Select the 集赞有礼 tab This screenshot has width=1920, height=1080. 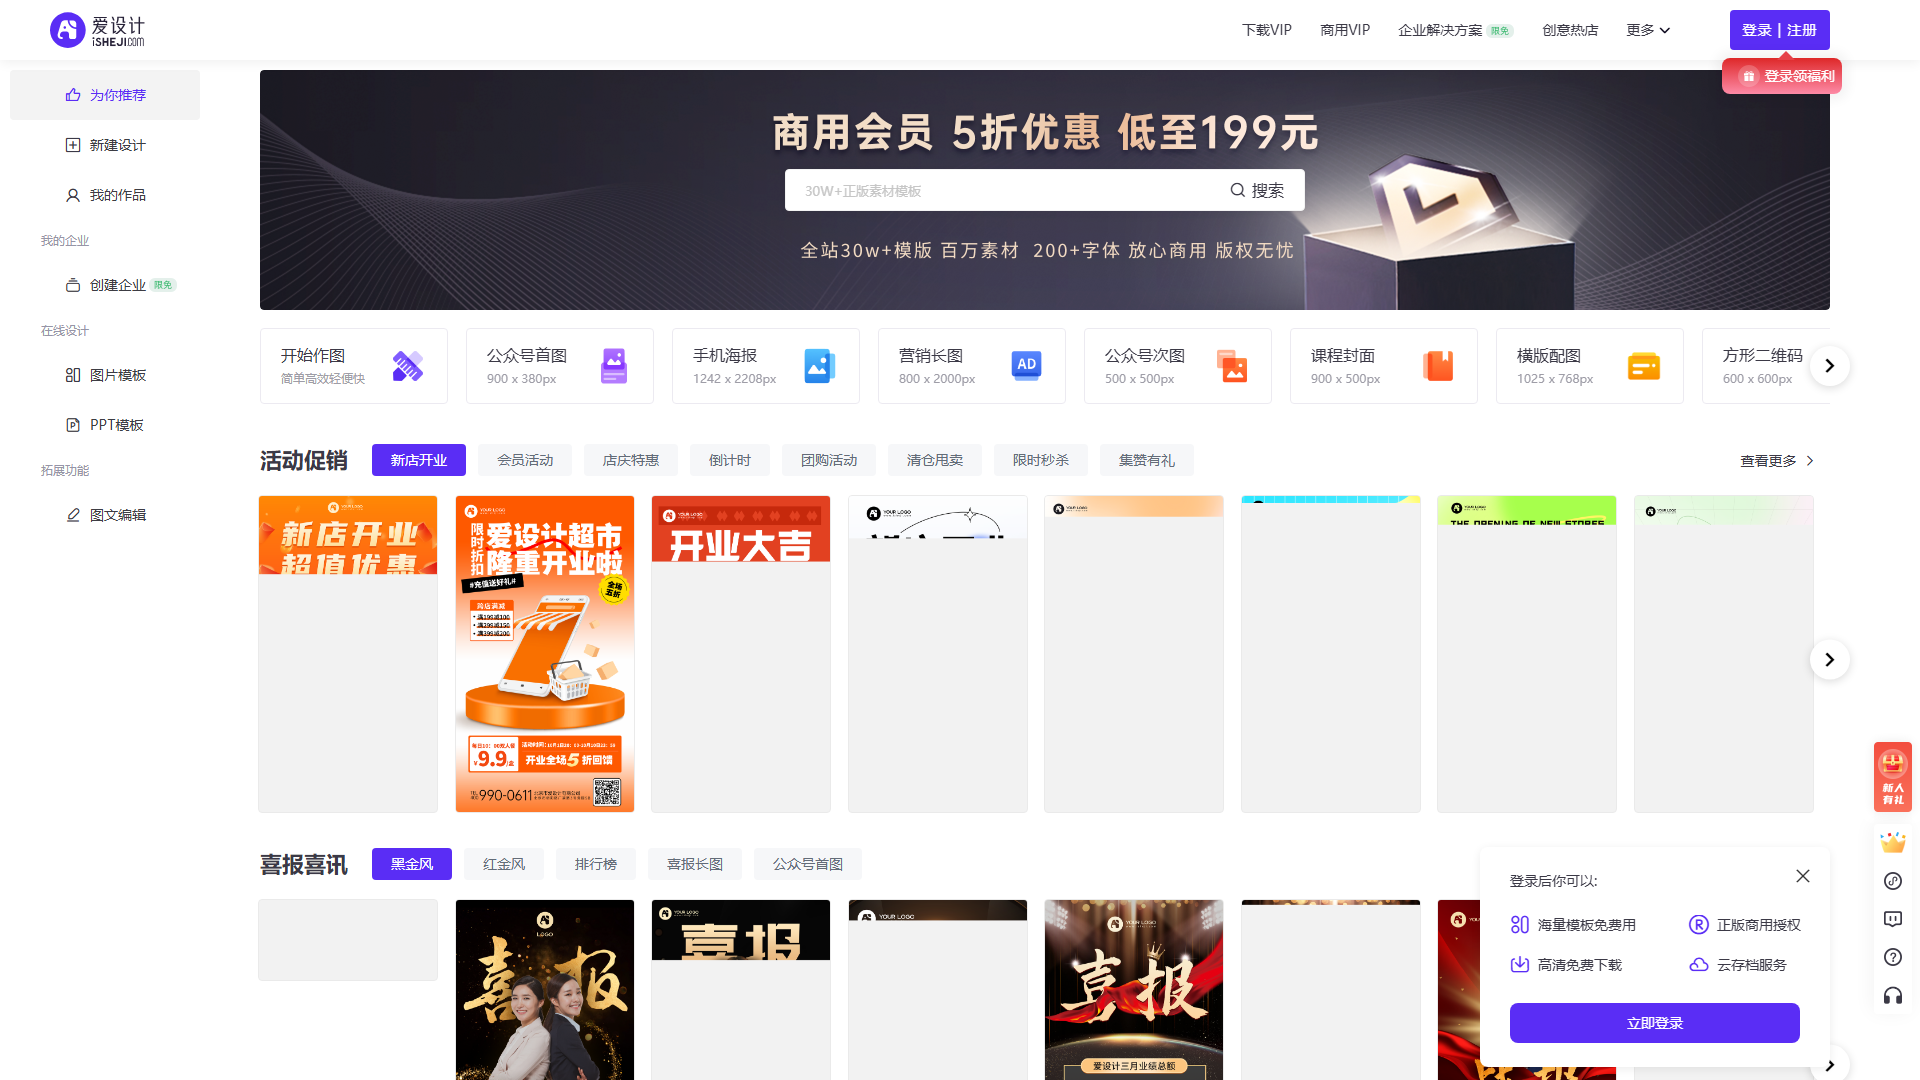(x=1147, y=460)
